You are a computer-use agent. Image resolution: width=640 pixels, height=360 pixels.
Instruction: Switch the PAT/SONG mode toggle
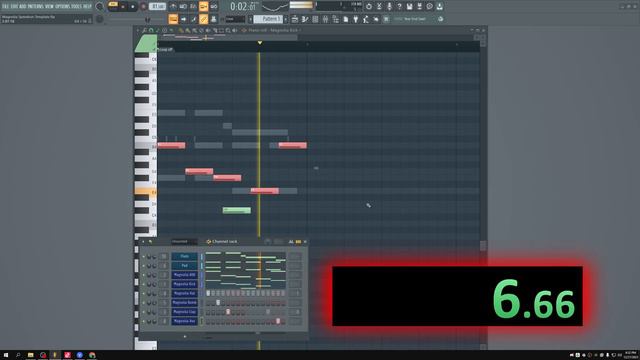(113, 5)
